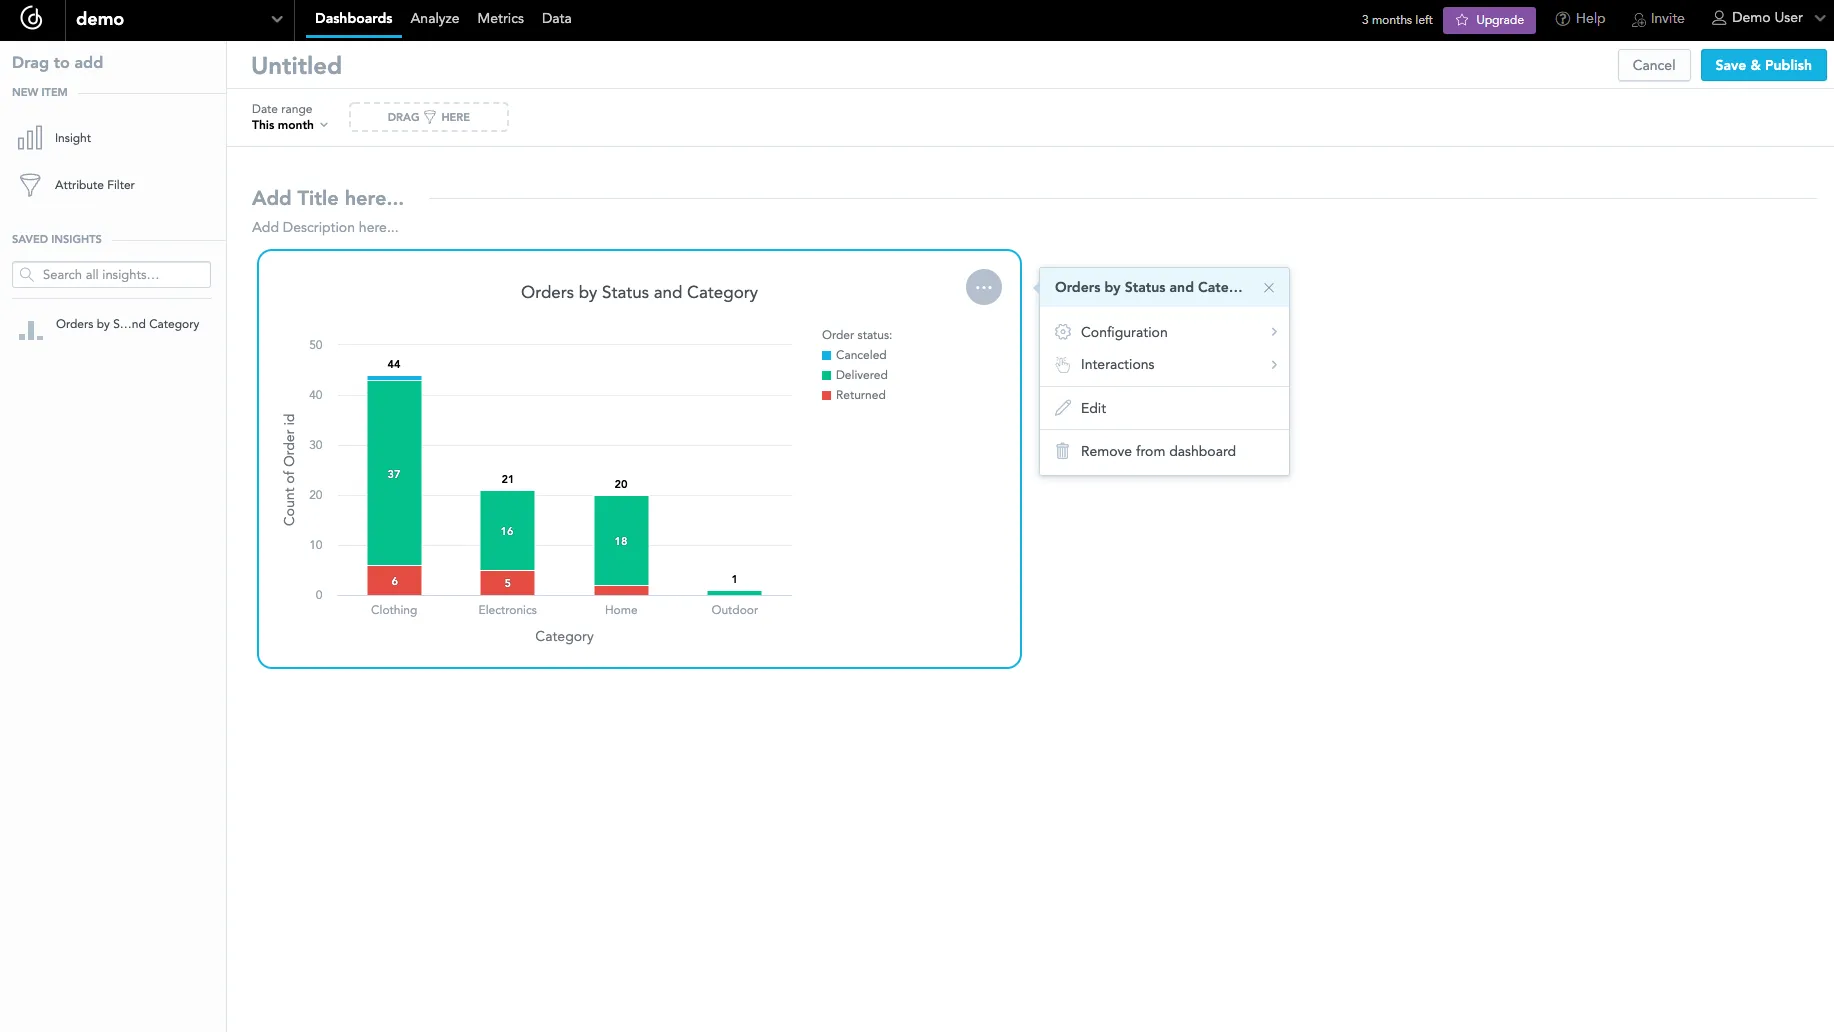Image resolution: width=1834 pixels, height=1032 pixels.
Task: Expand the Demo User account menu
Action: (x=1767, y=17)
